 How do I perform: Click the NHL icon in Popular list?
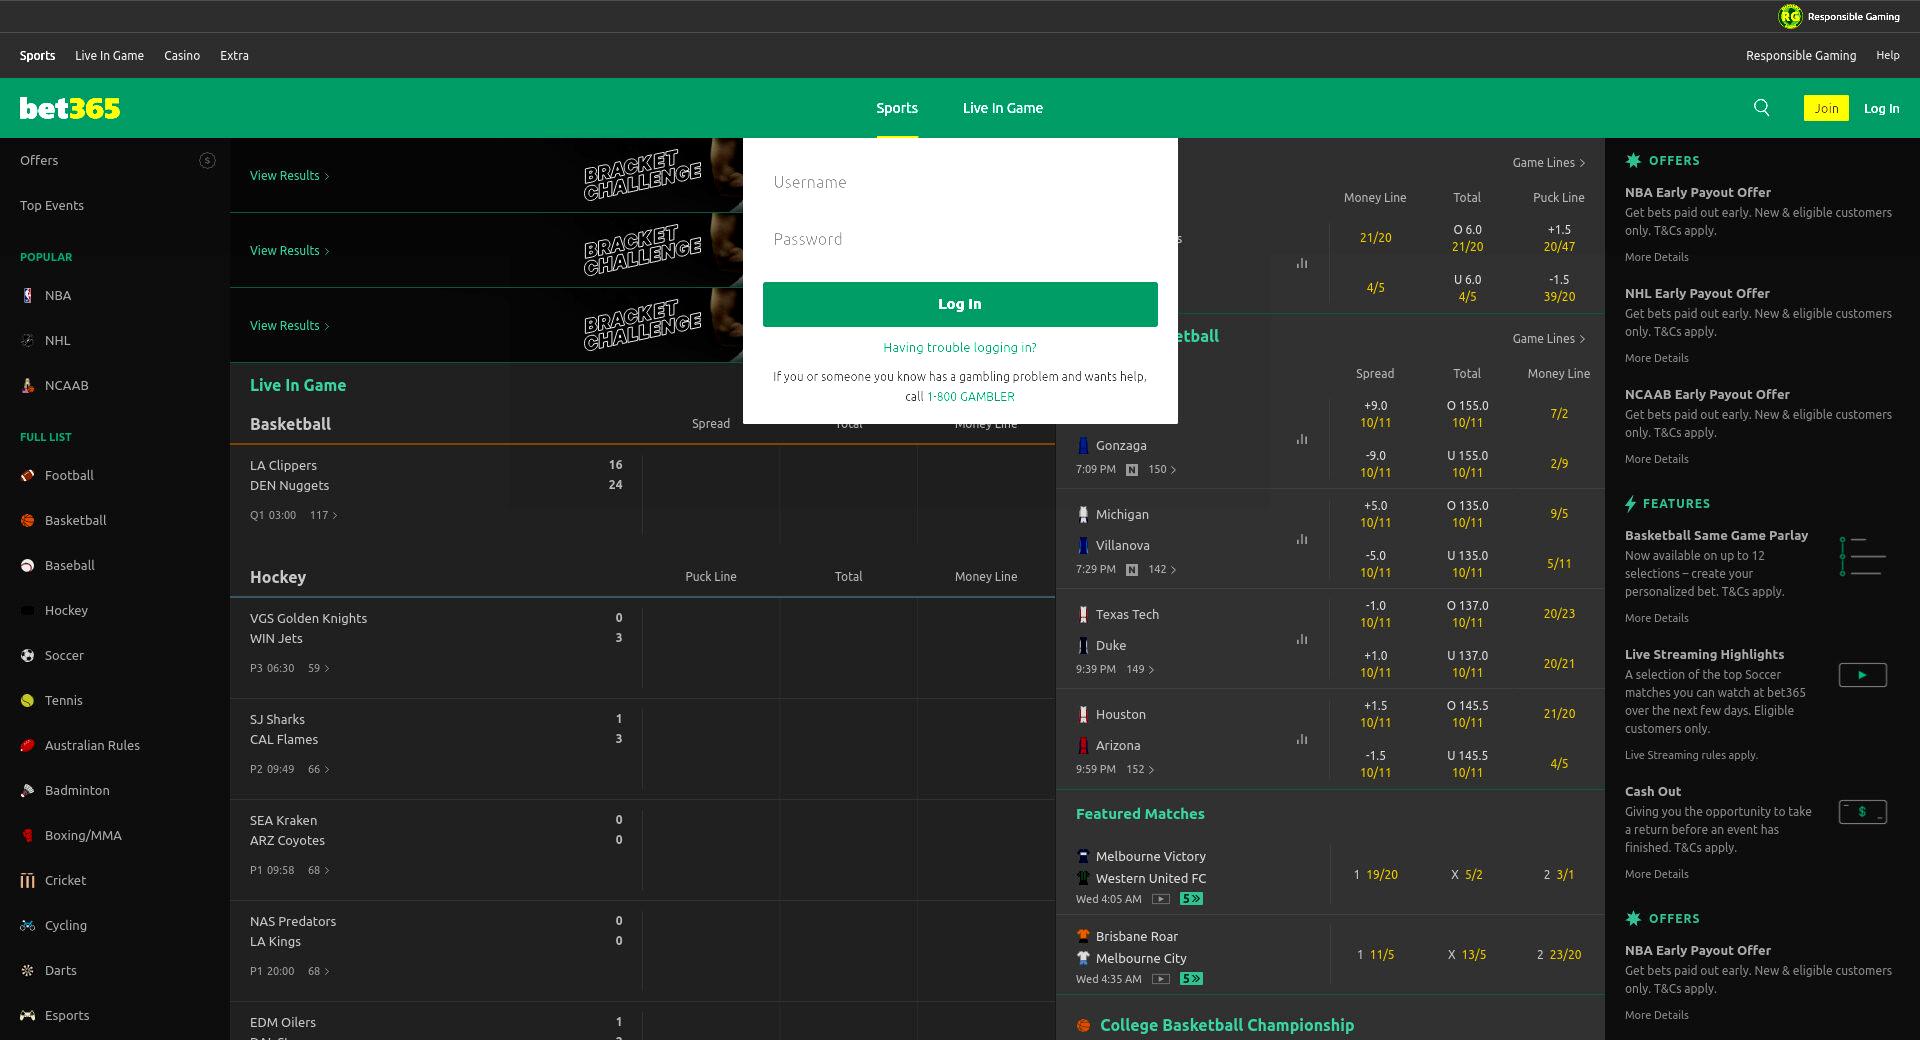coord(28,341)
